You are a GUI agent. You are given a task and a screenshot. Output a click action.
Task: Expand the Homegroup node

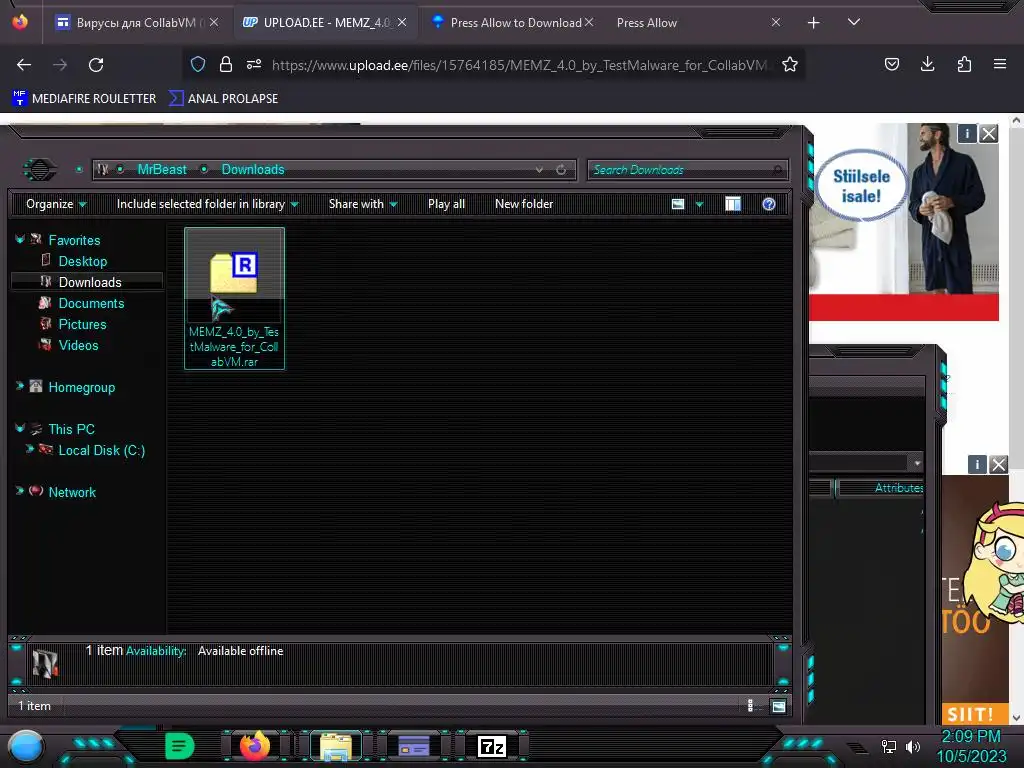(x=20, y=387)
